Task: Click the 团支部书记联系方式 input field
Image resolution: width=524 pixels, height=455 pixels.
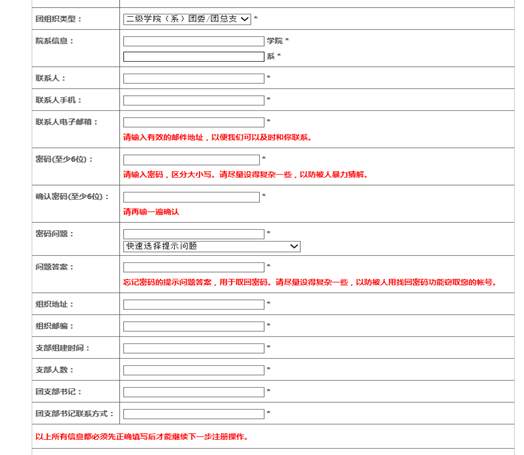Action: coord(193,414)
